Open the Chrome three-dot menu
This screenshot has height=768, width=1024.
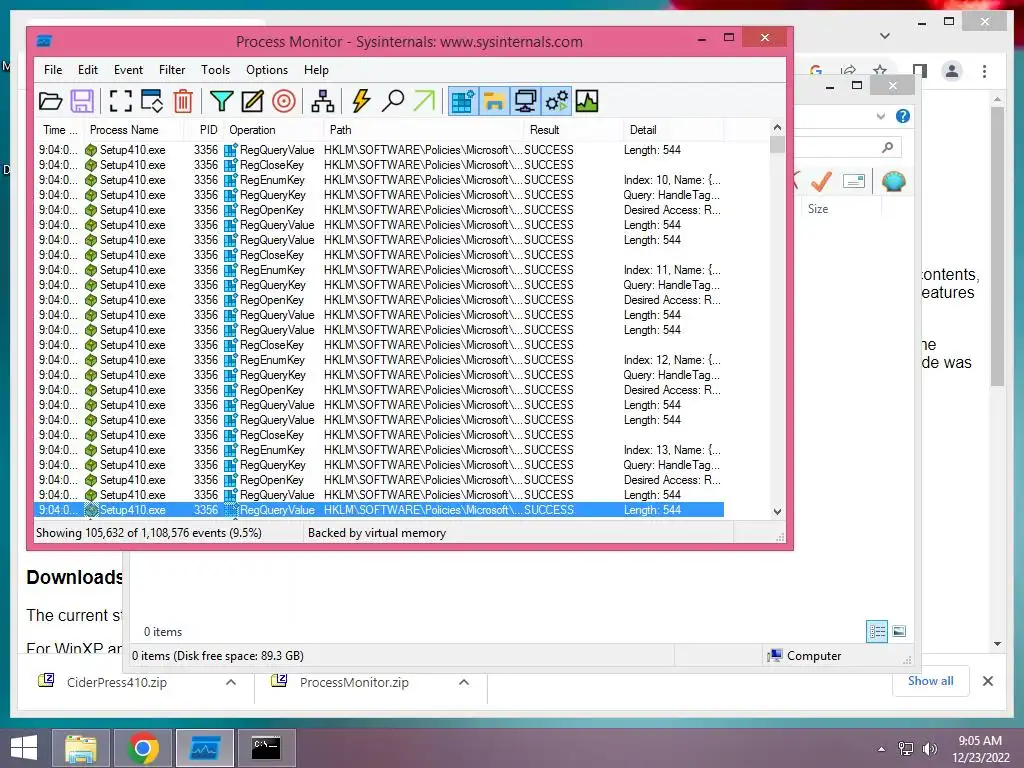[x=984, y=71]
